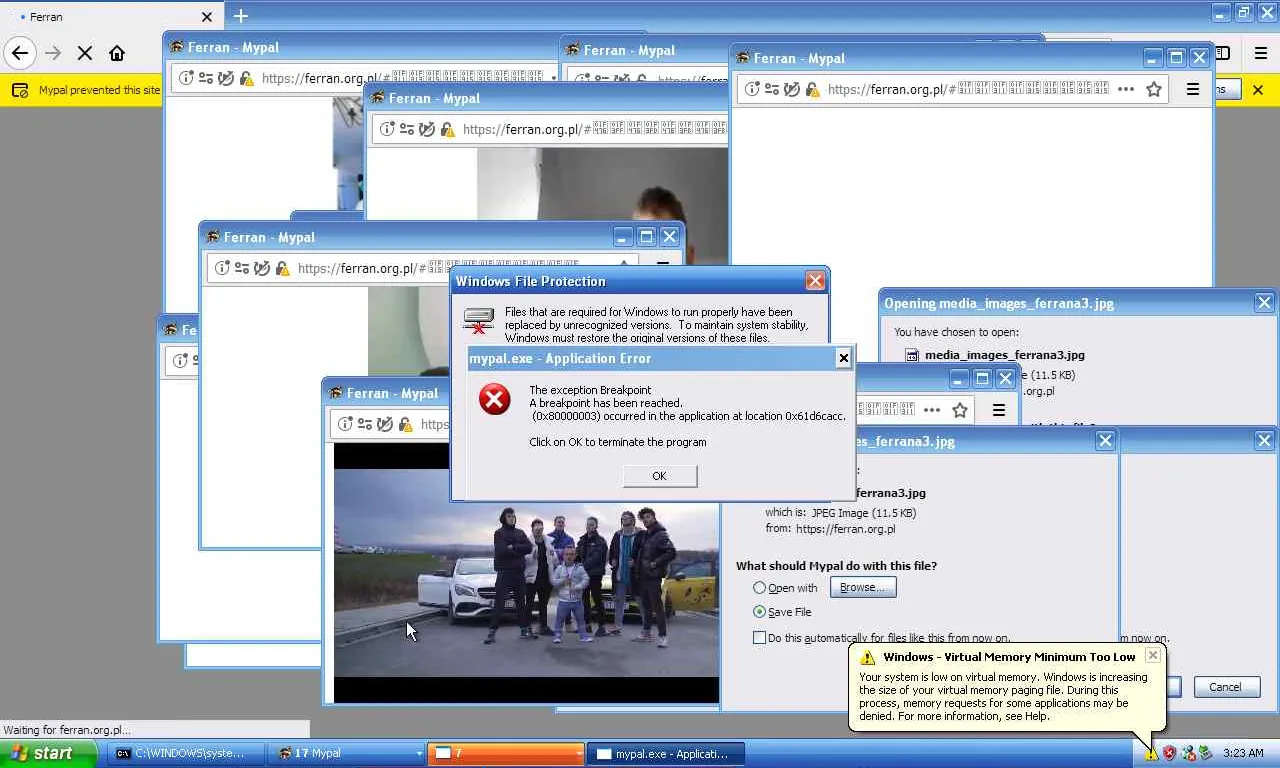Click the forward arrow in the main toolbar
Screen dimensions: 1280x768
(53, 53)
